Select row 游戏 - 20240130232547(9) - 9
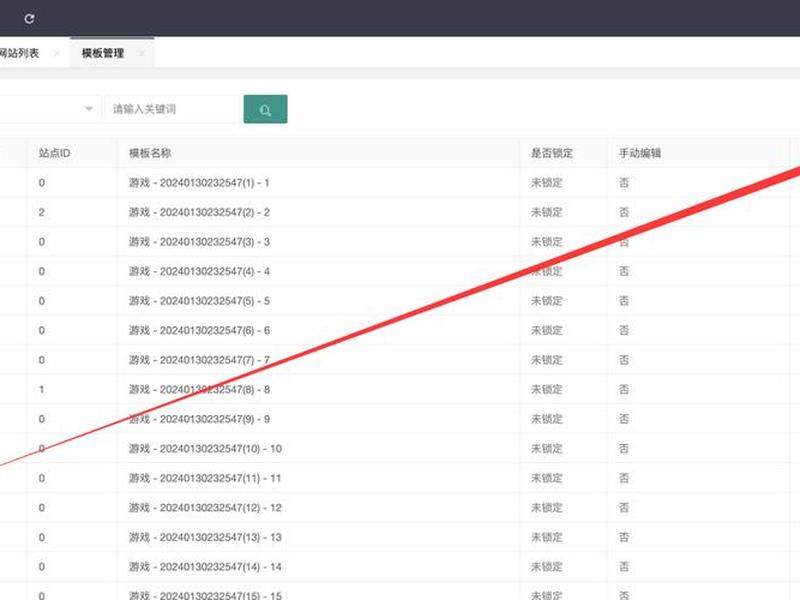This screenshot has height=600, width=800. click(x=400, y=419)
